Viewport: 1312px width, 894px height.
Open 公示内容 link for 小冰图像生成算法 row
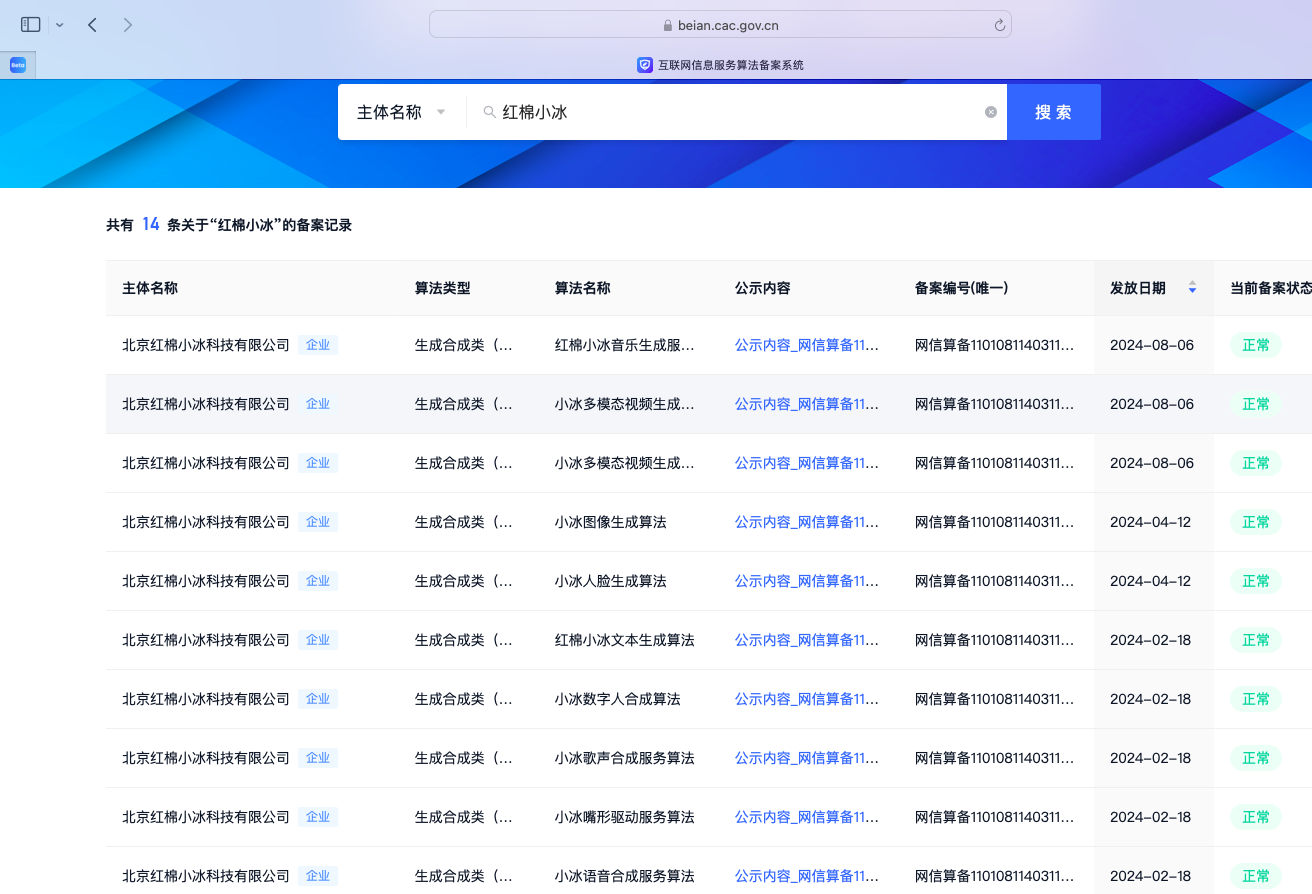tap(807, 522)
